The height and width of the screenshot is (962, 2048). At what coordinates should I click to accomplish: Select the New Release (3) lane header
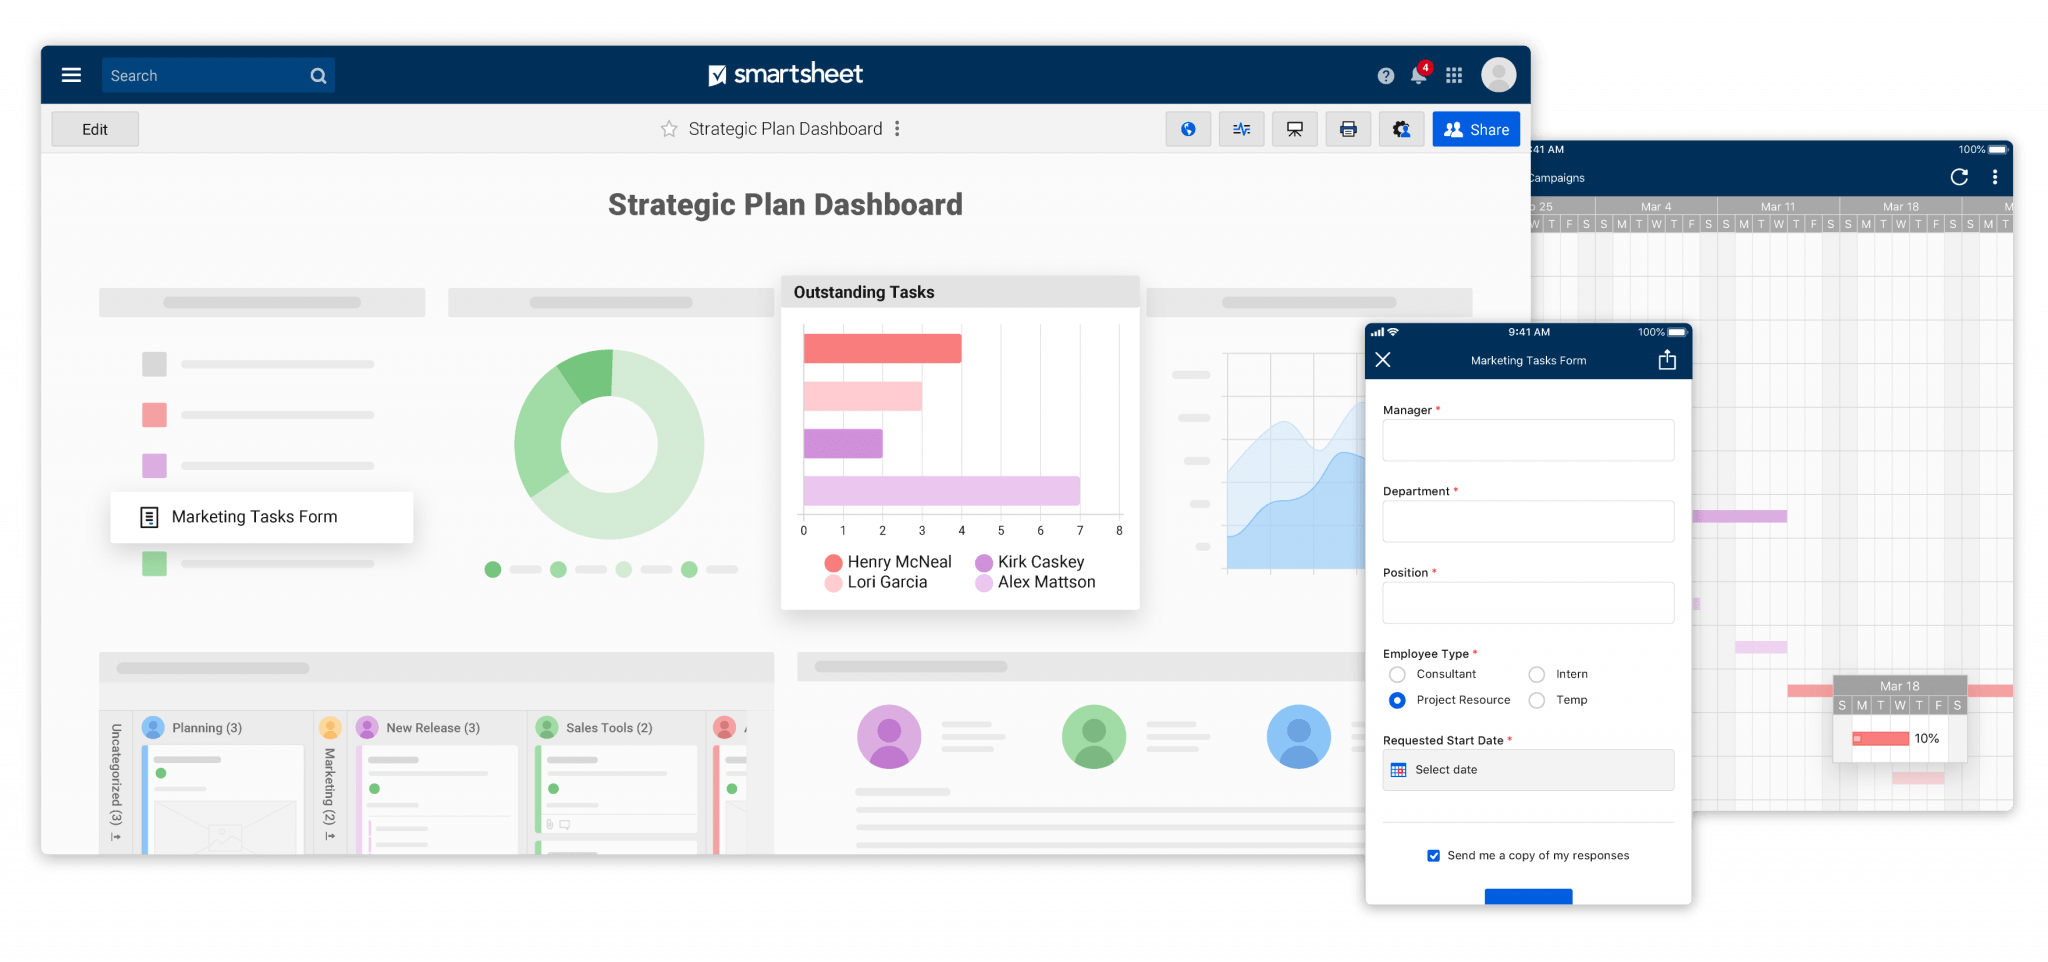point(433,728)
